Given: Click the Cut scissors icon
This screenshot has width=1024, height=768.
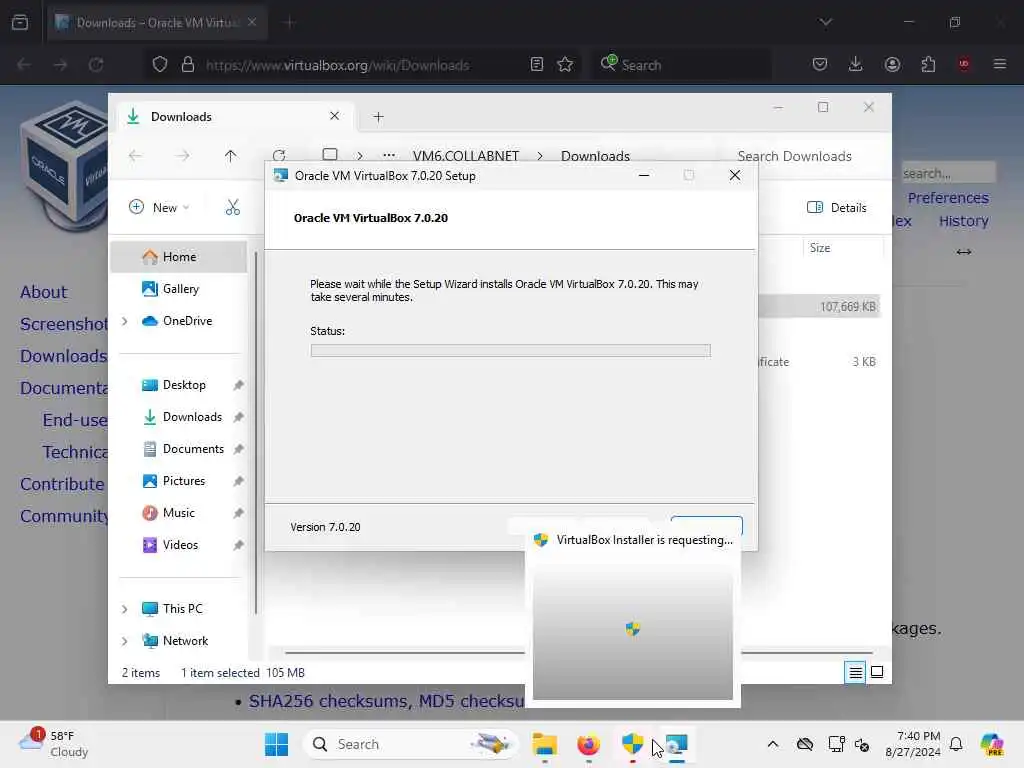Looking at the screenshot, I should point(232,208).
